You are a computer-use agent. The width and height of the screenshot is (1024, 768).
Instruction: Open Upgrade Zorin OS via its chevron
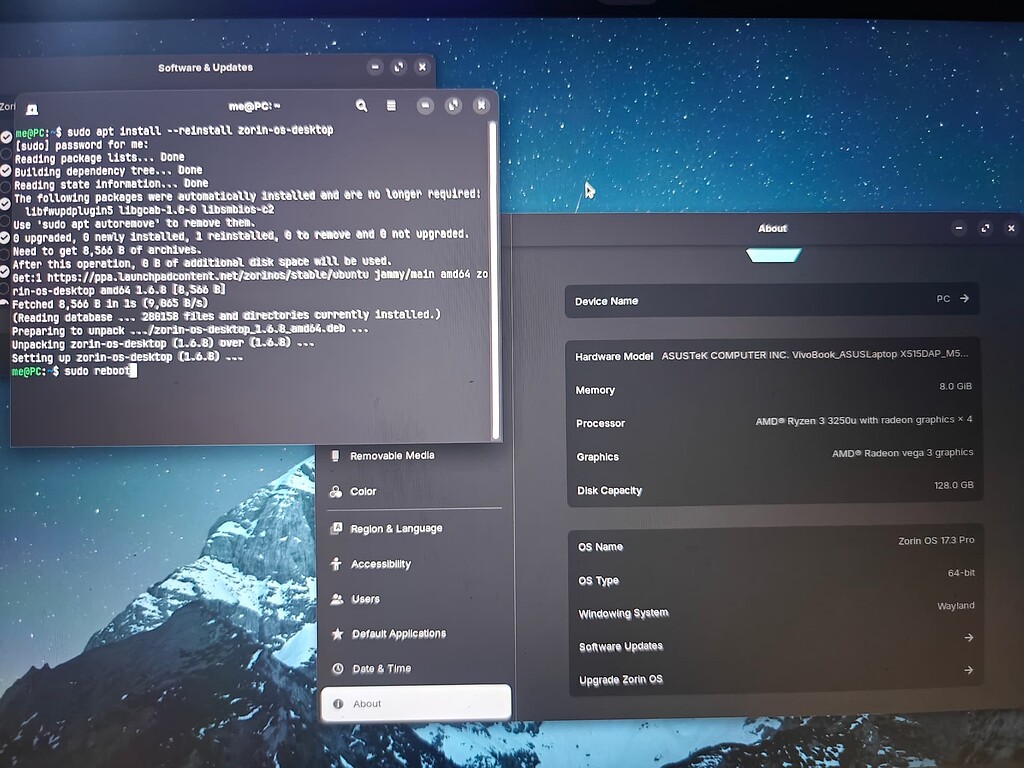[x=966, y=670]
